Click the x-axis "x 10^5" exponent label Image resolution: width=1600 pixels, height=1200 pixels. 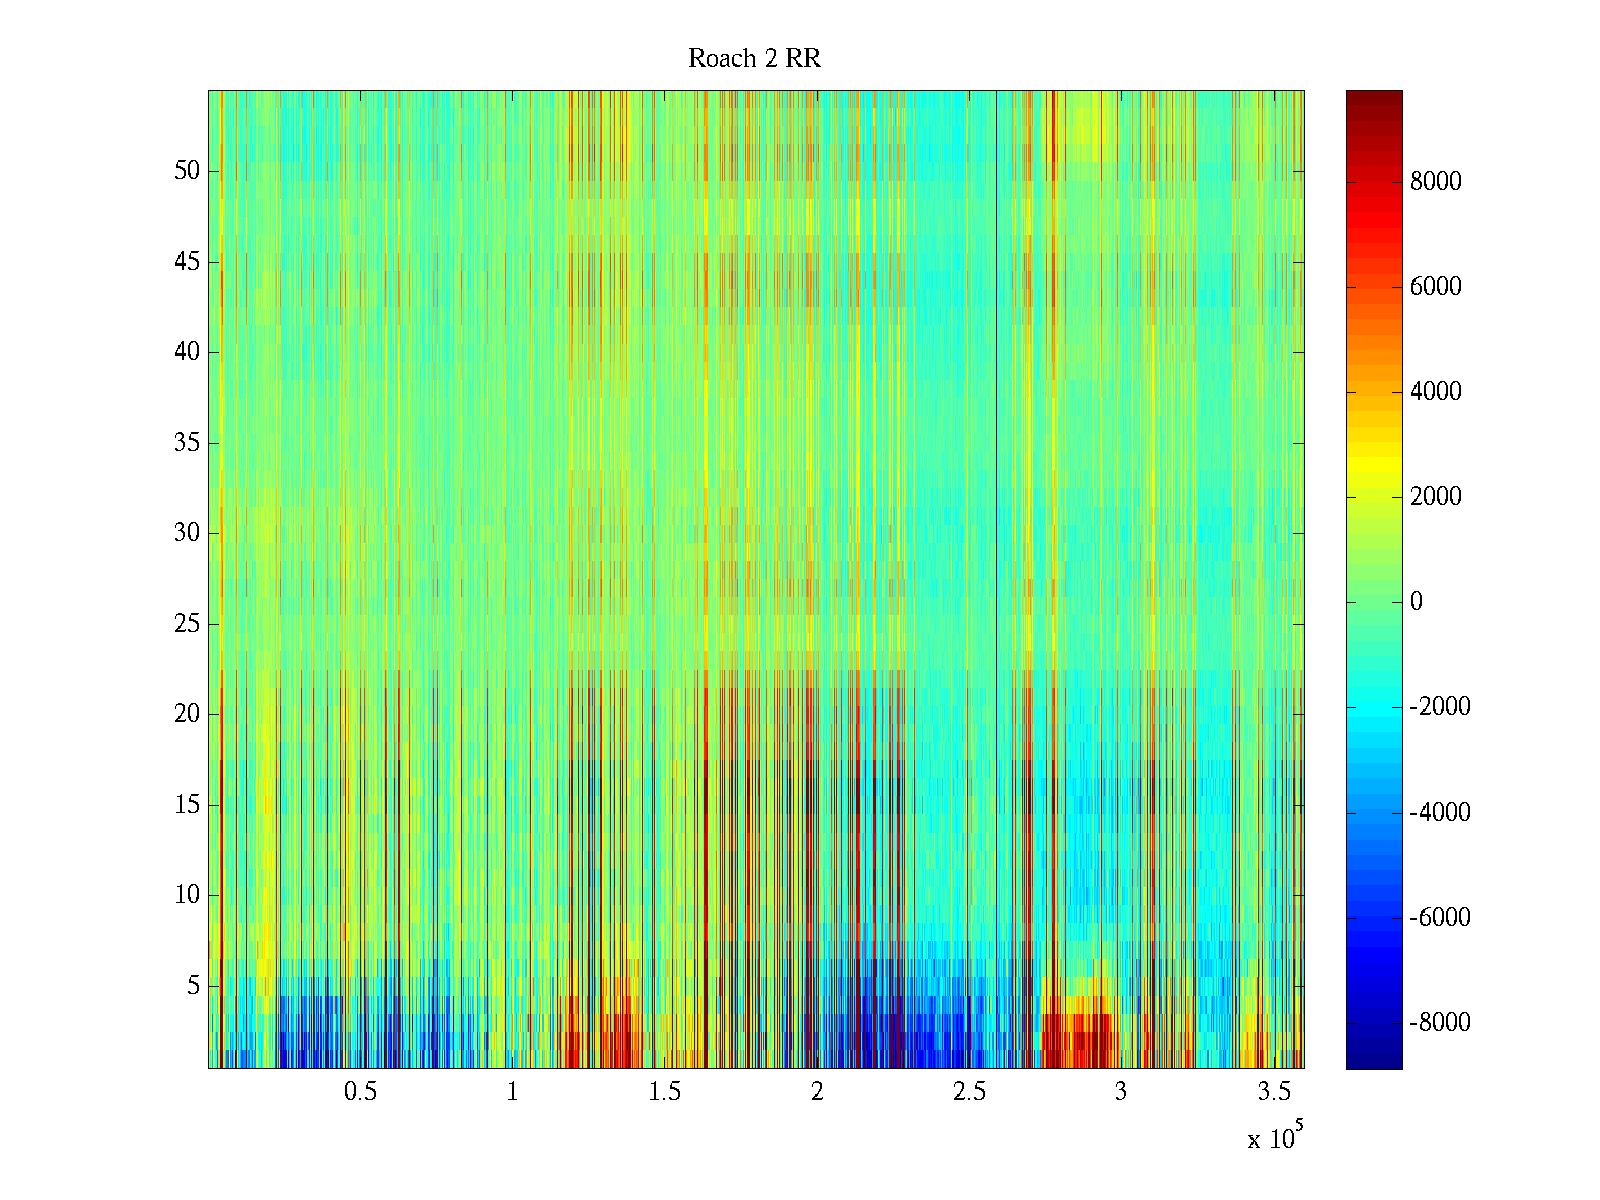[x=1275, y=1137]
